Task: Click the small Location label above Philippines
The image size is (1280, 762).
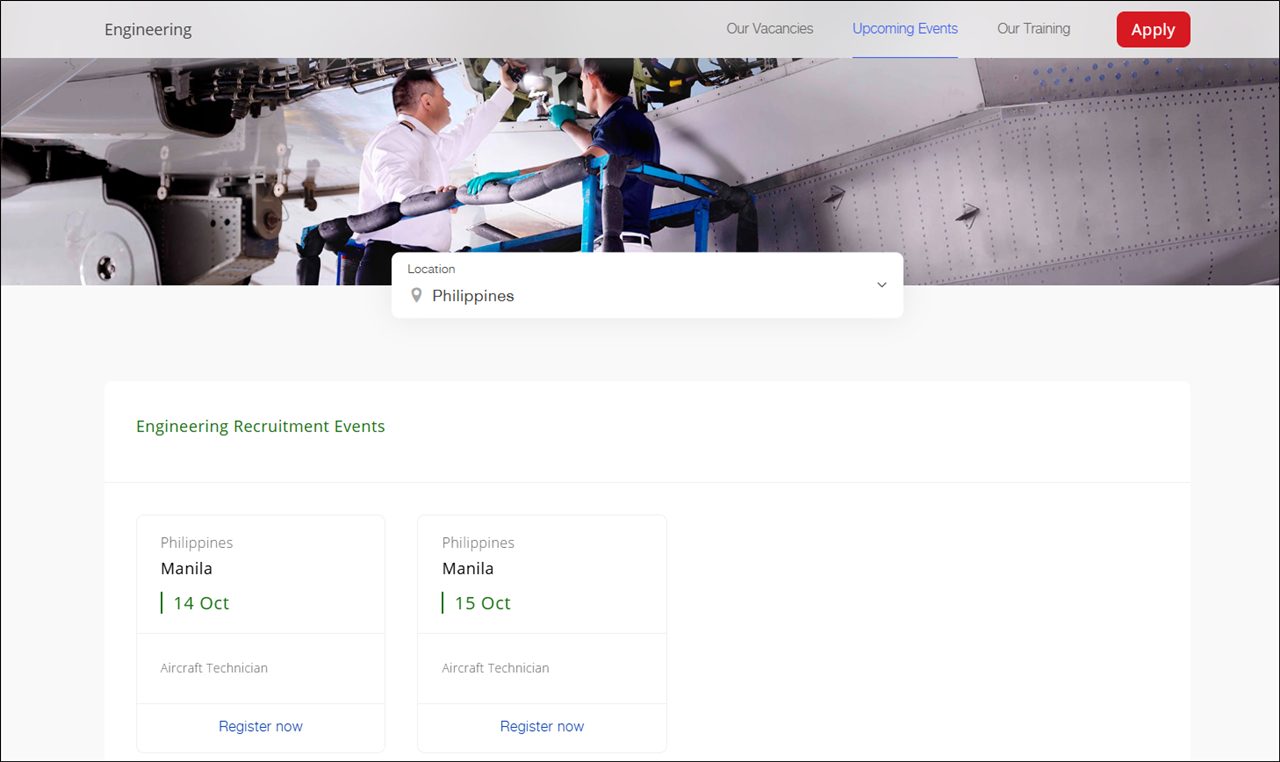Action: tap(431, 269)
